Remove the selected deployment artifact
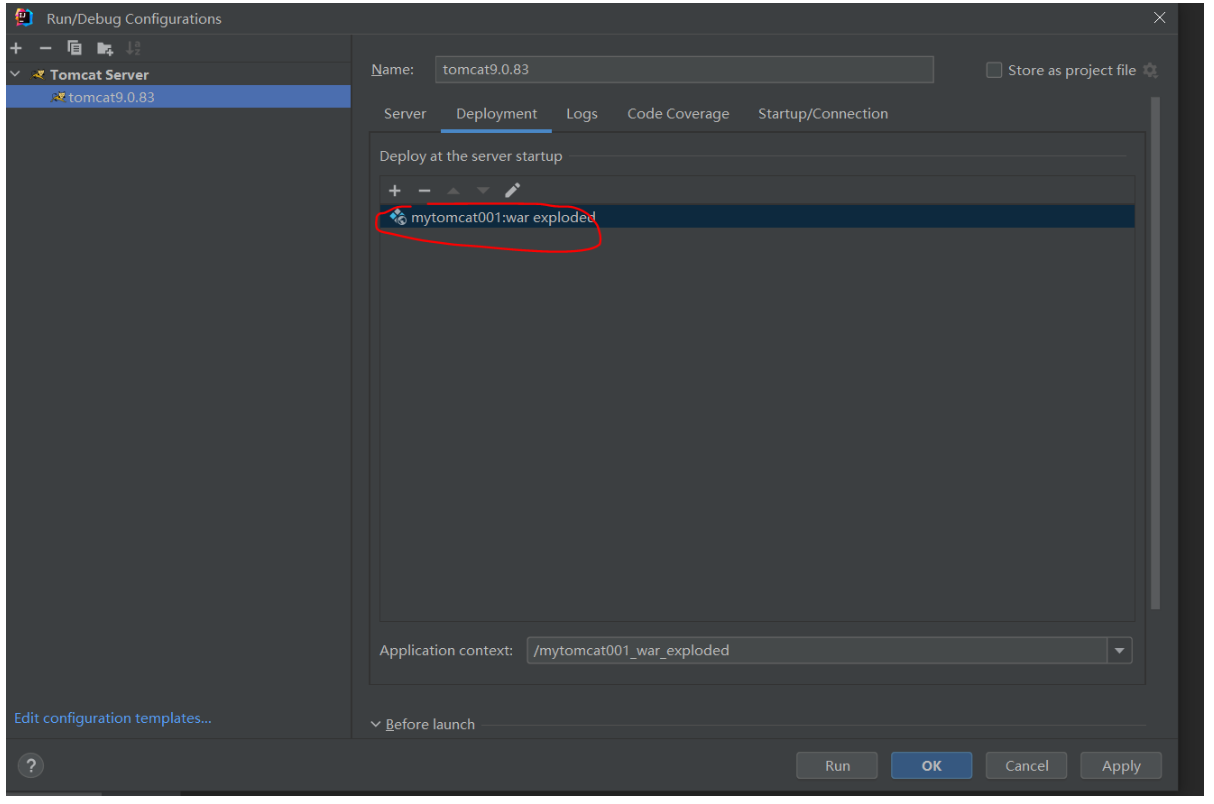This screenshot has height=804, width=1214. pos(424,190)
